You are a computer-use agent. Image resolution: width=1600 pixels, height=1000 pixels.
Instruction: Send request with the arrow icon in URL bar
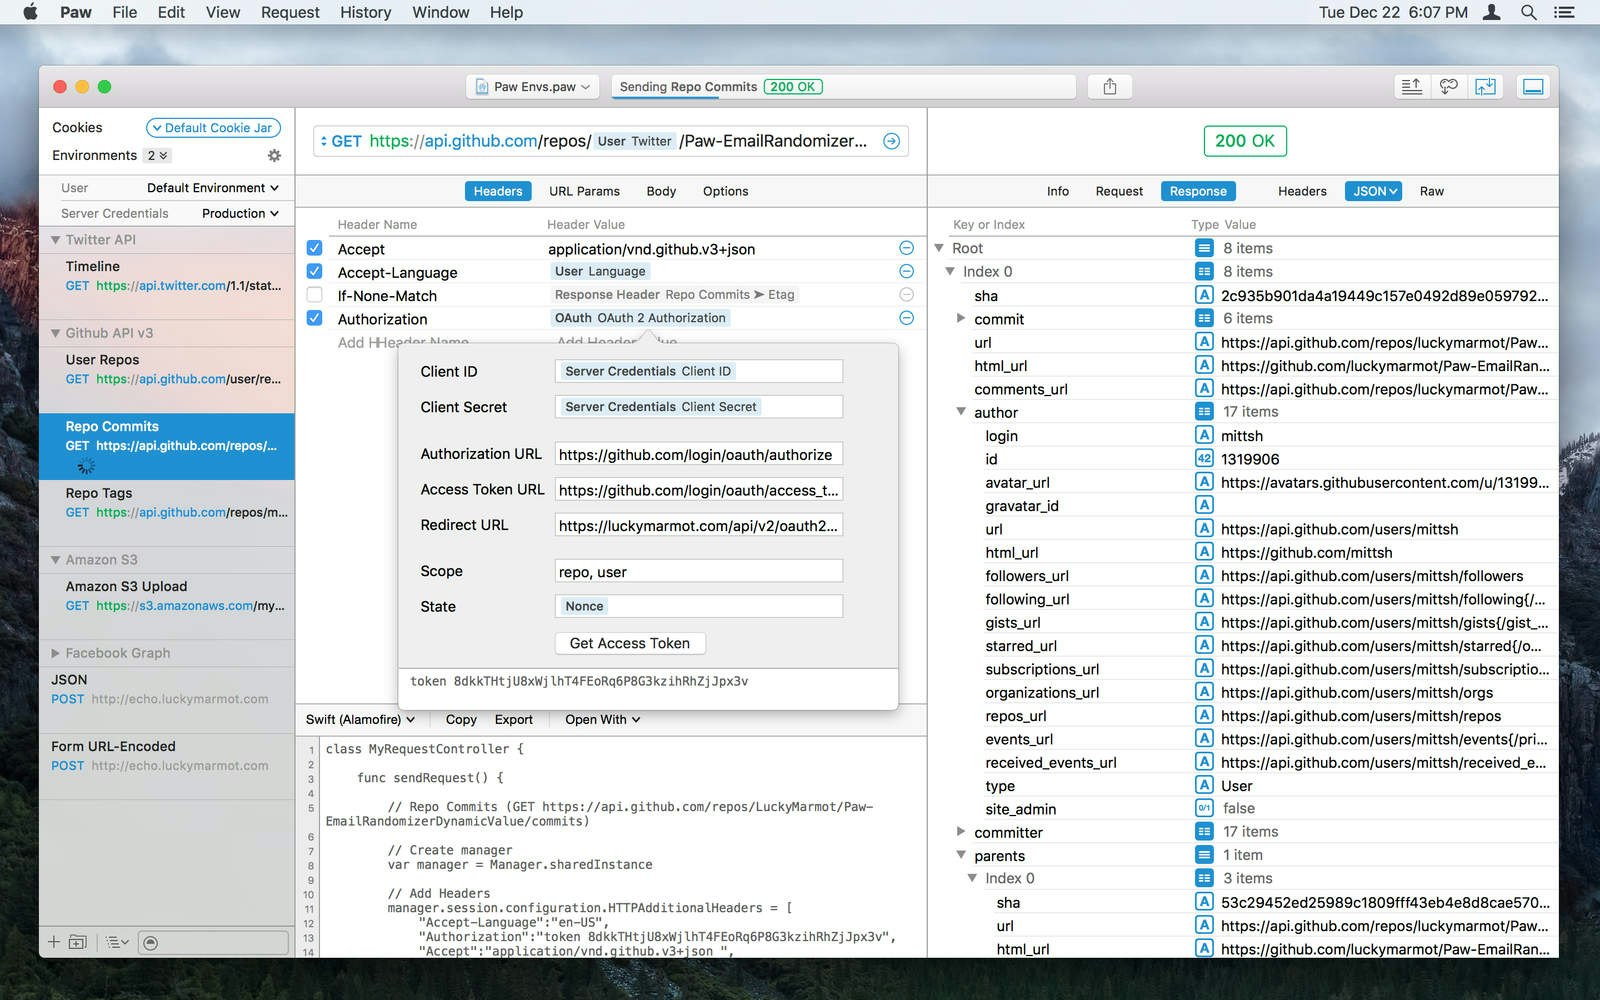click(x=891, y=141)
